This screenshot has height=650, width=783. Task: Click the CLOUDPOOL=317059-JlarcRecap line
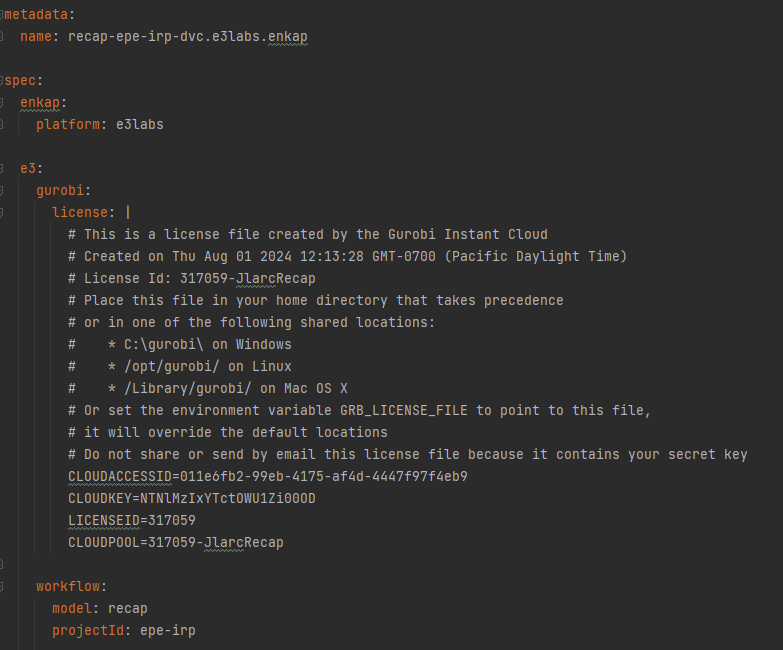[x=176, y=542]
